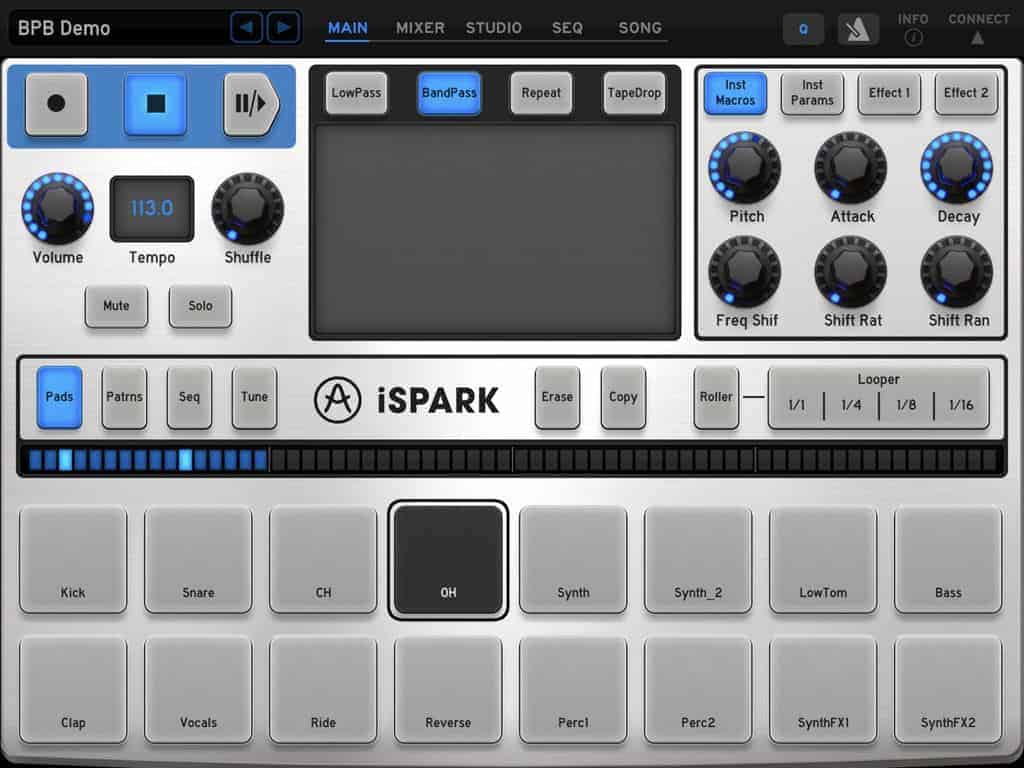Go to next project arrow

[283, 27]
